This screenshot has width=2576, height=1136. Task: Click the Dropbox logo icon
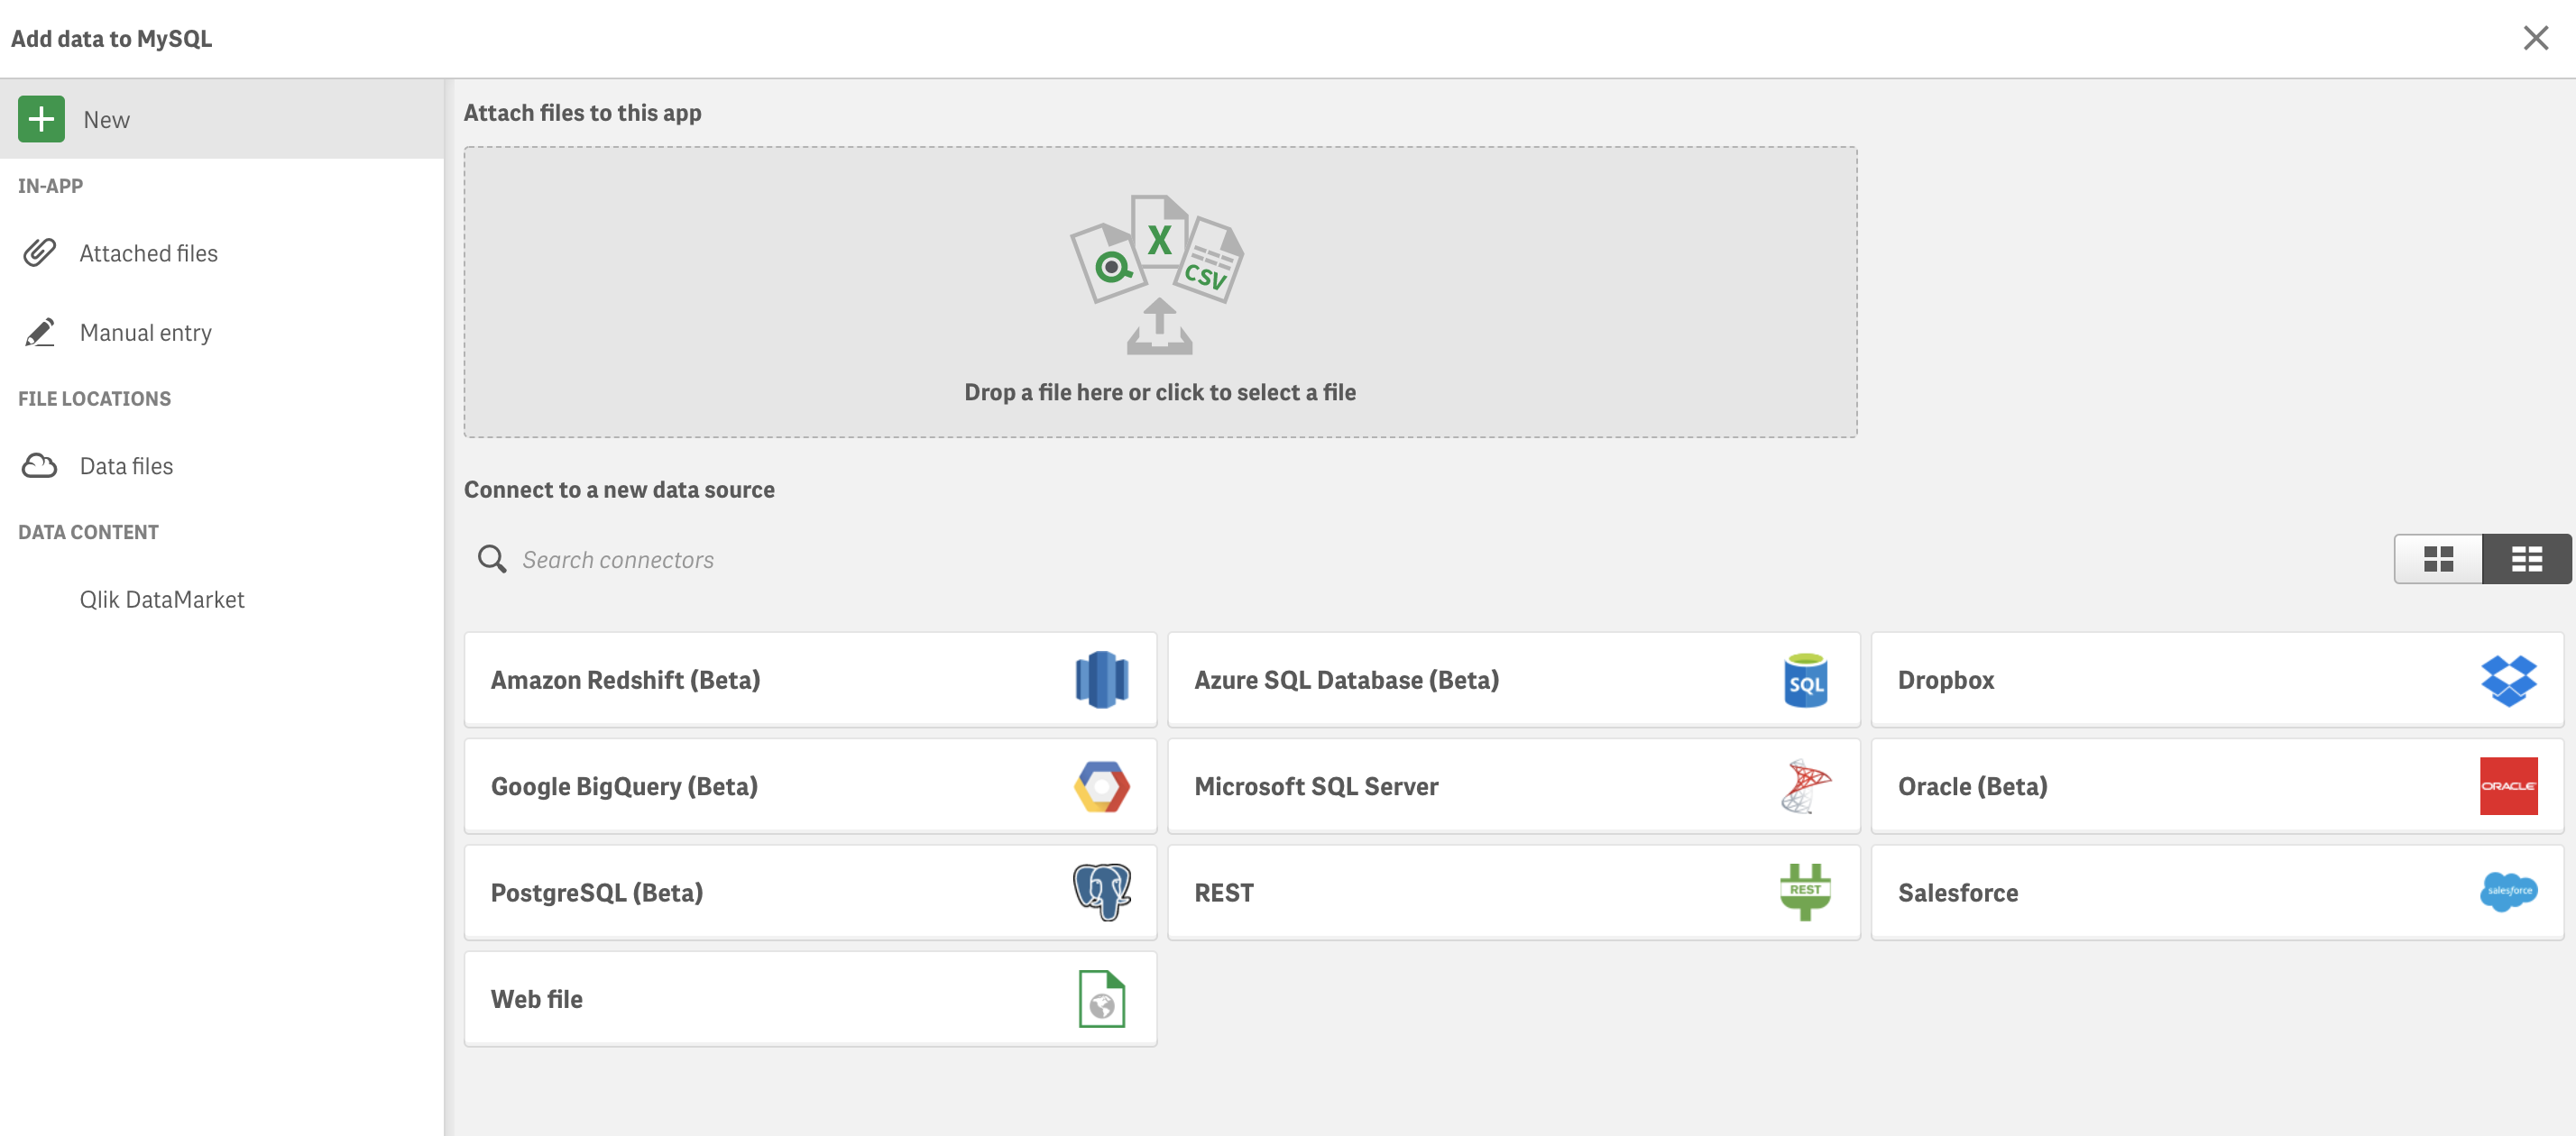click(2508, 680)
